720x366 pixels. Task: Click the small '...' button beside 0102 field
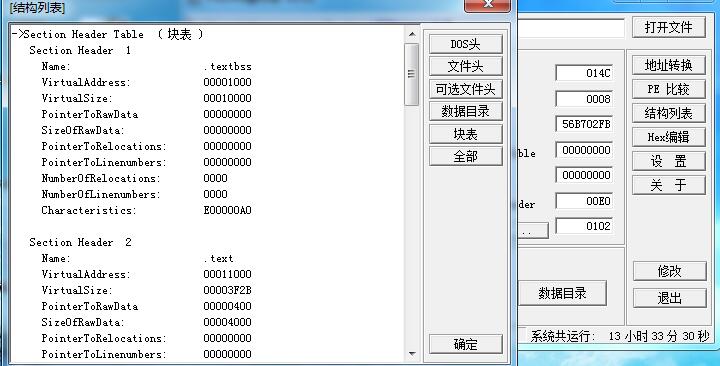coord(533,231)
